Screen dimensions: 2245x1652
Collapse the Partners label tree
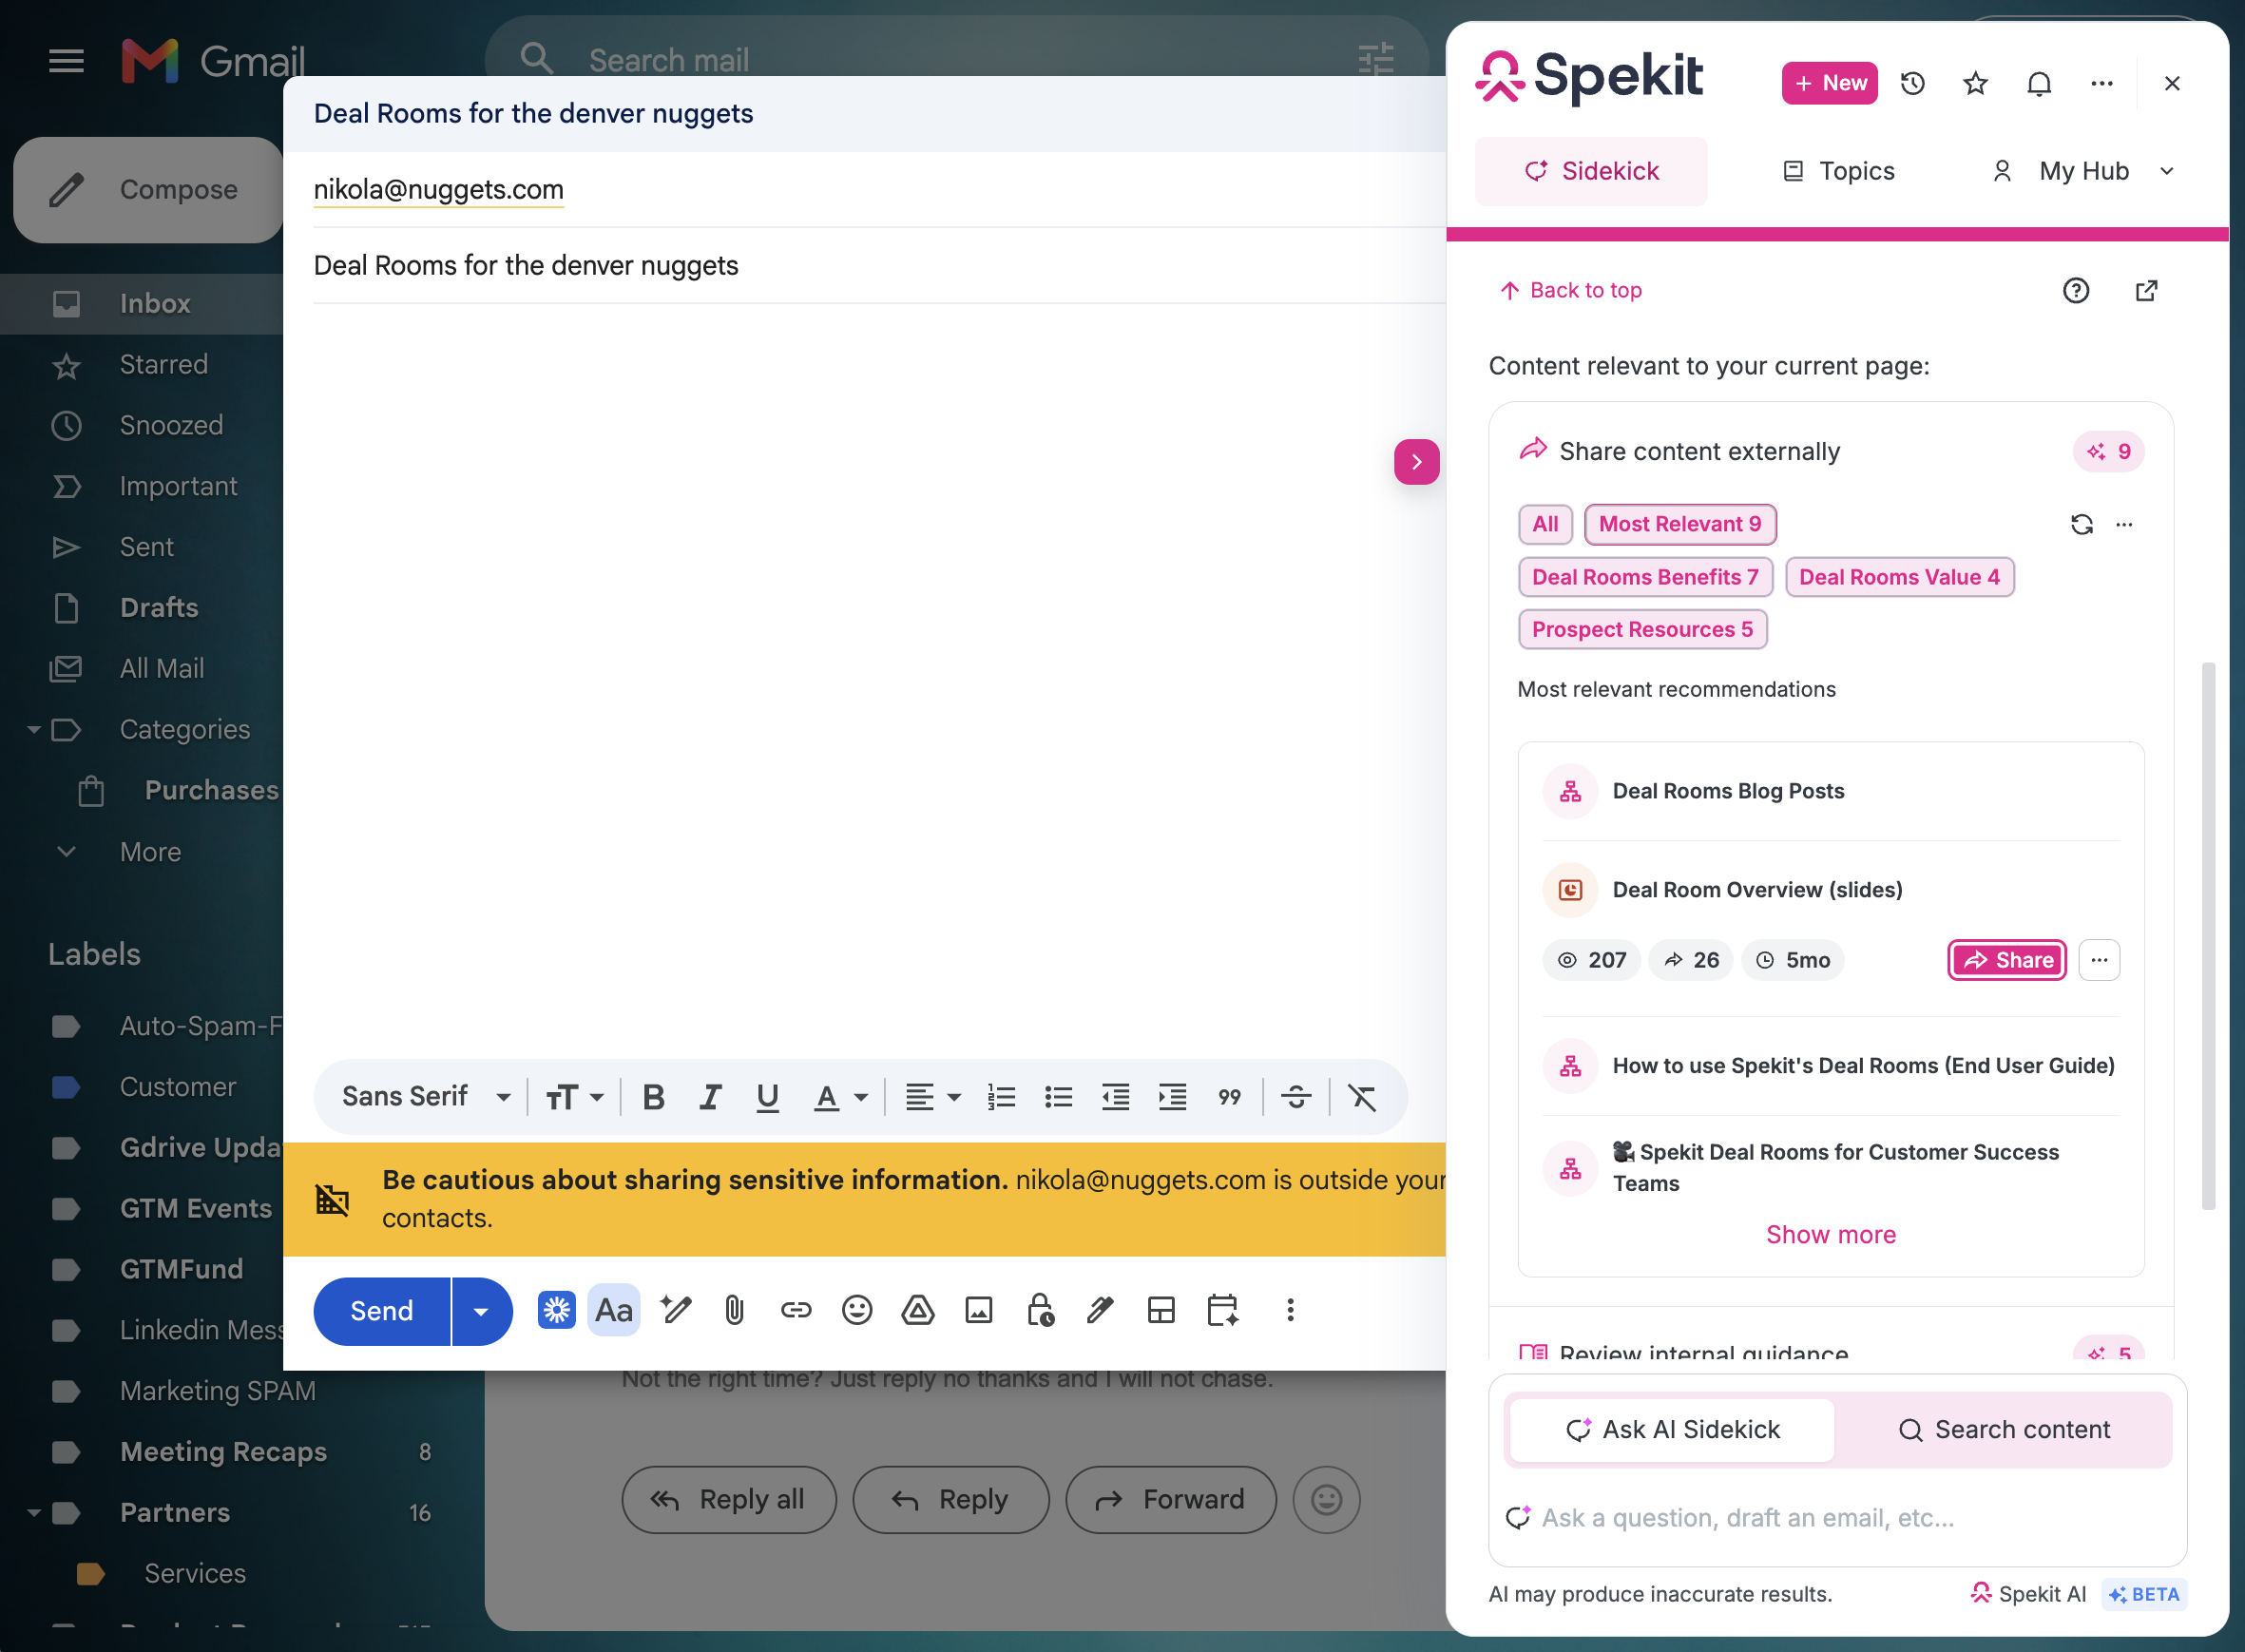[33, 1512]
